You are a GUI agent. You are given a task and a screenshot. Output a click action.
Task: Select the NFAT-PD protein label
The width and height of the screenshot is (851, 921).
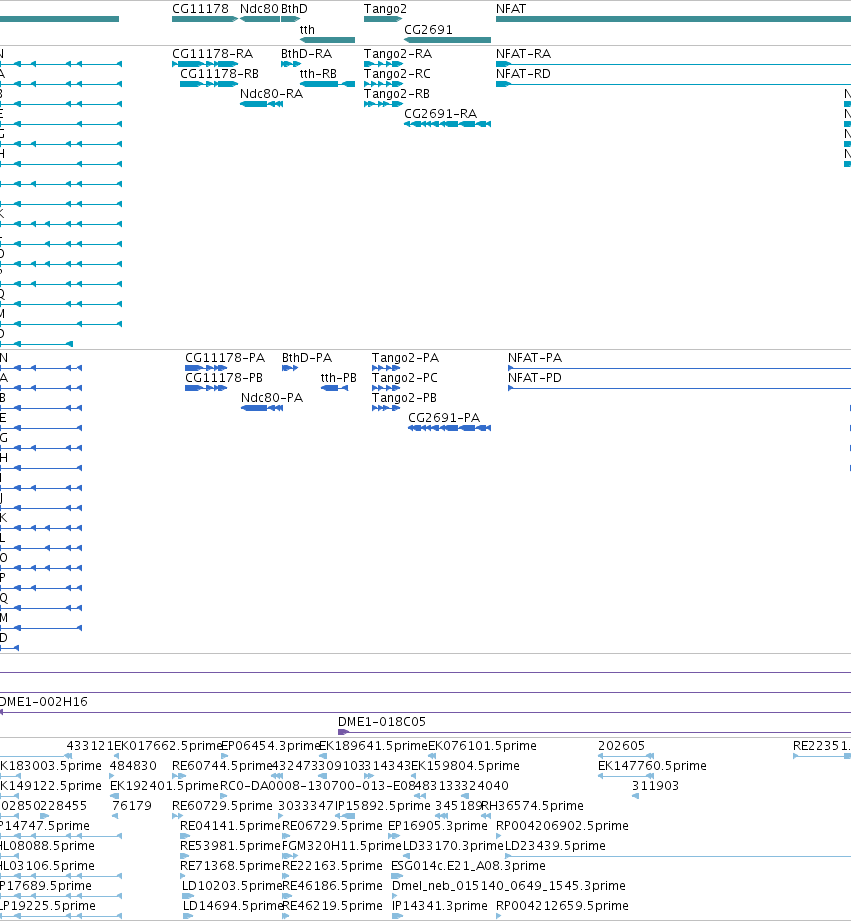tap(534, 378)
